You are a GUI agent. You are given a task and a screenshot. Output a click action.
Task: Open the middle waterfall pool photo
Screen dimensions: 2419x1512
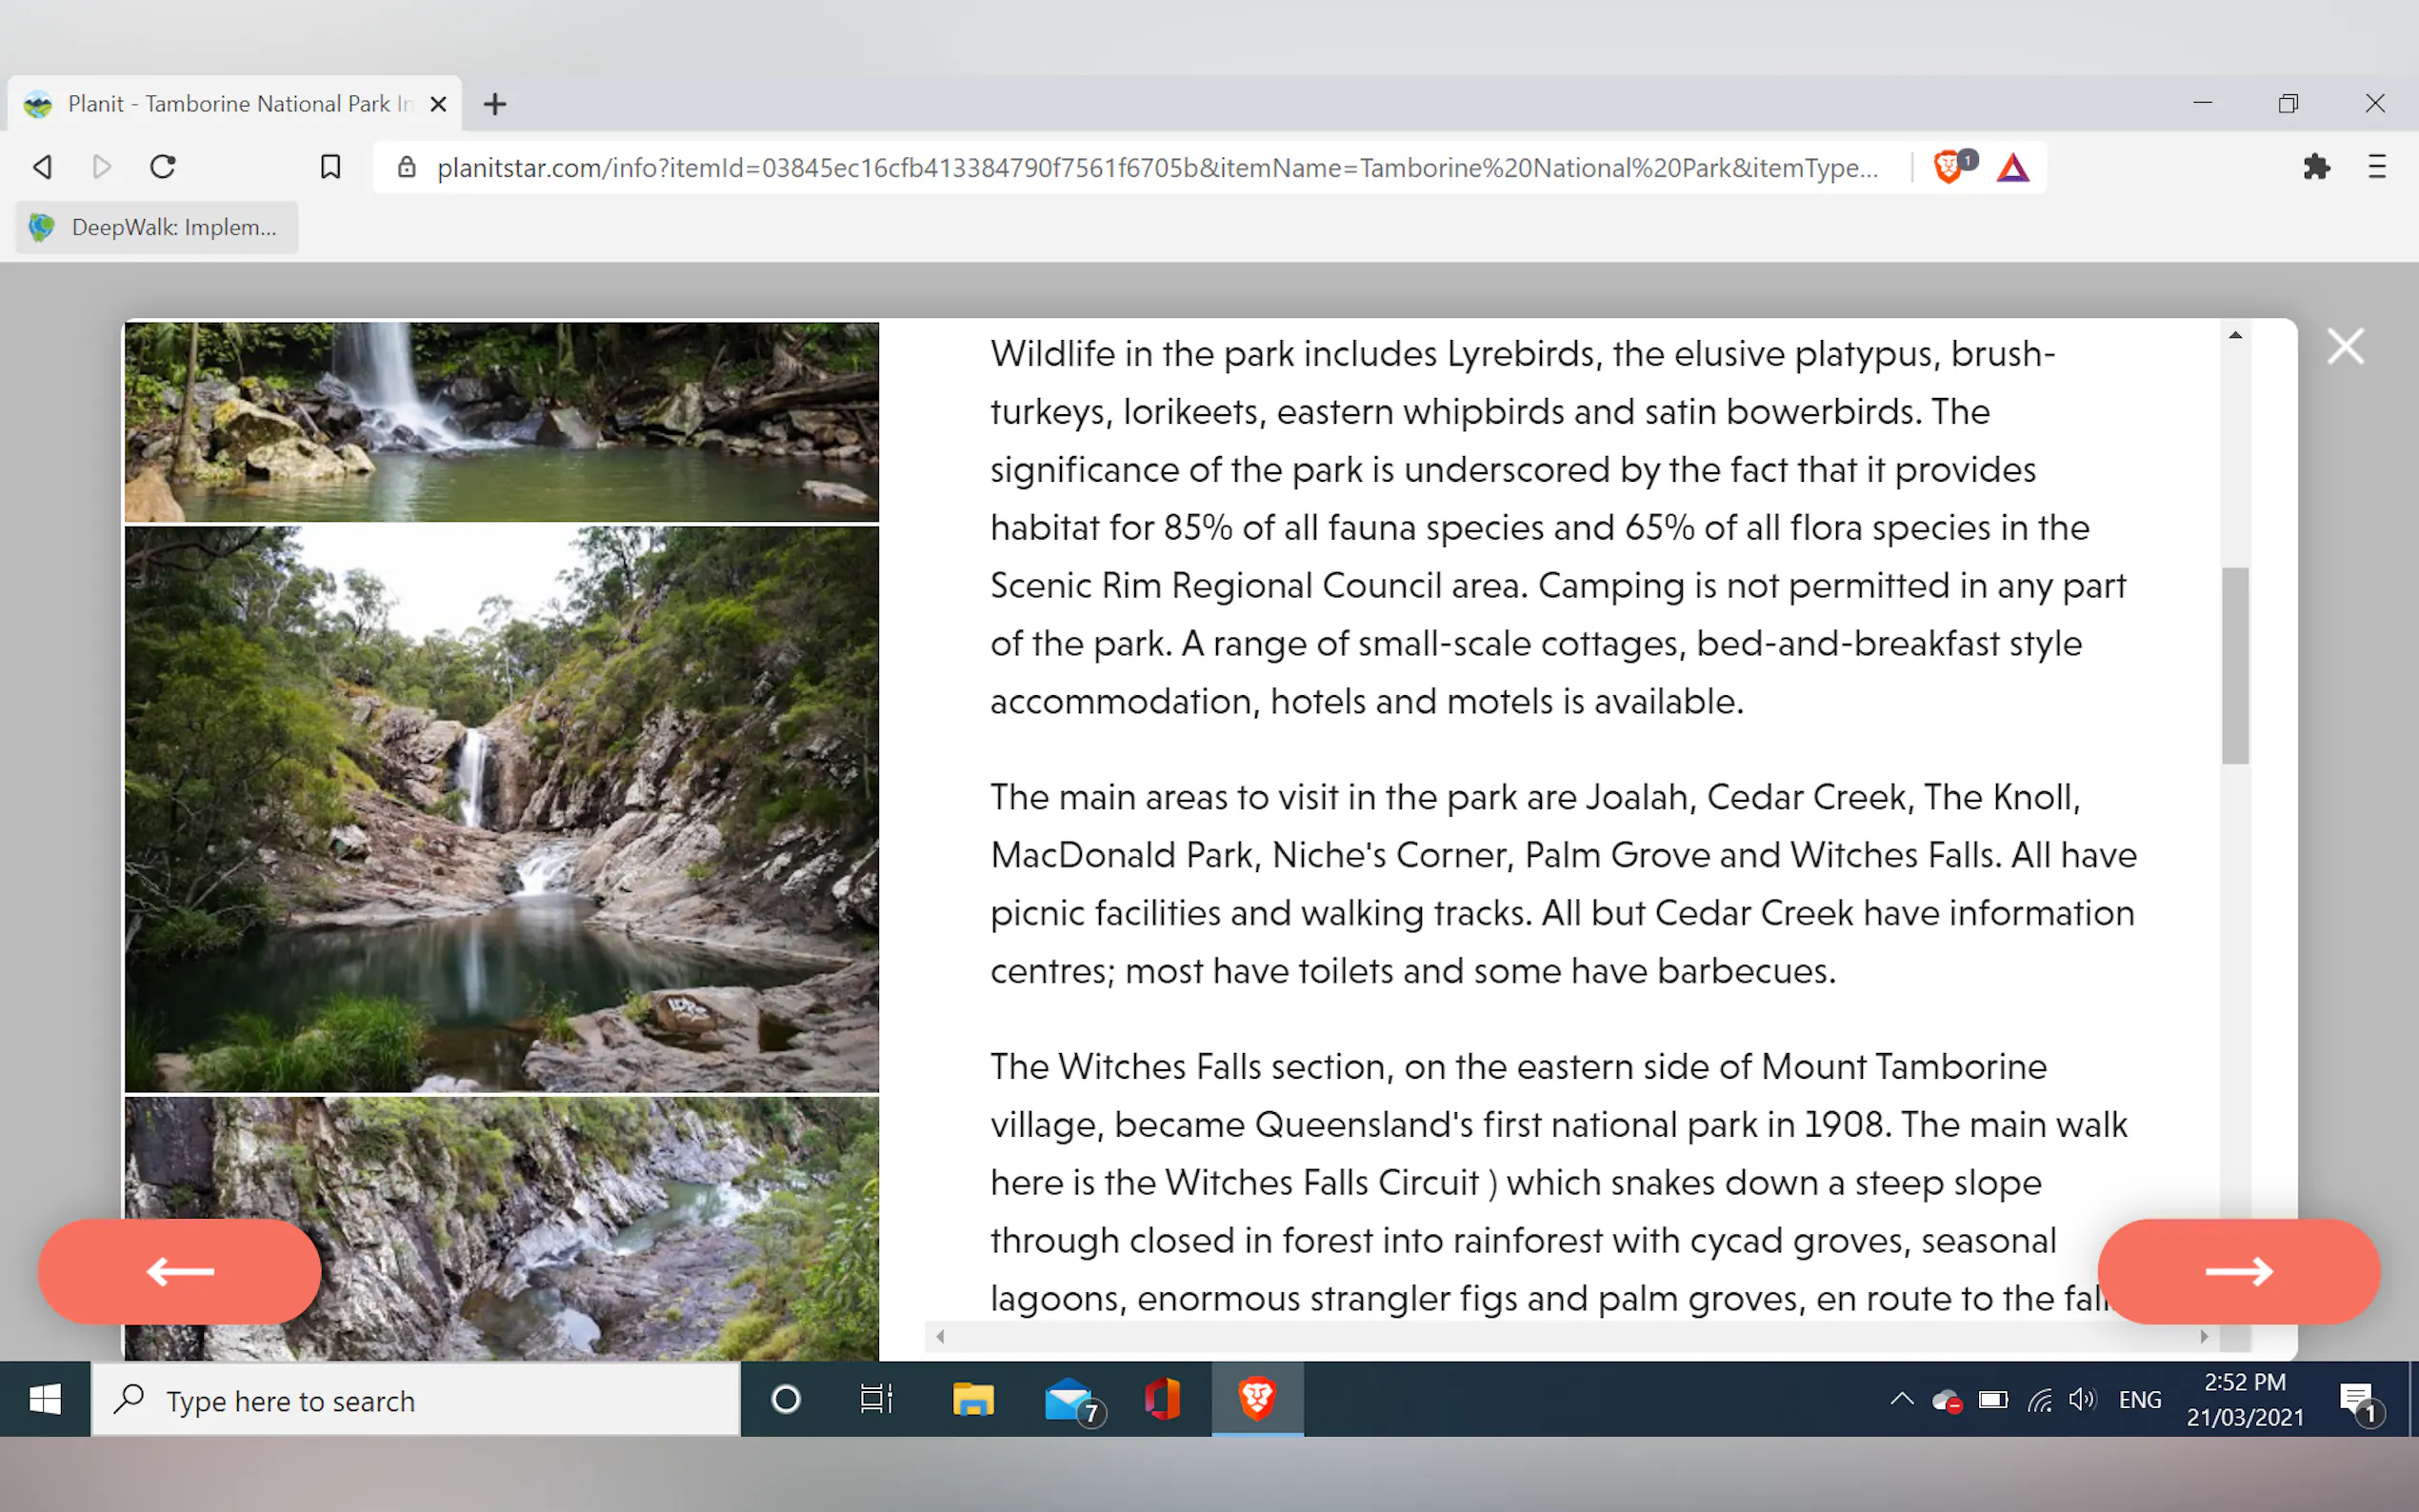click(502, 808)
